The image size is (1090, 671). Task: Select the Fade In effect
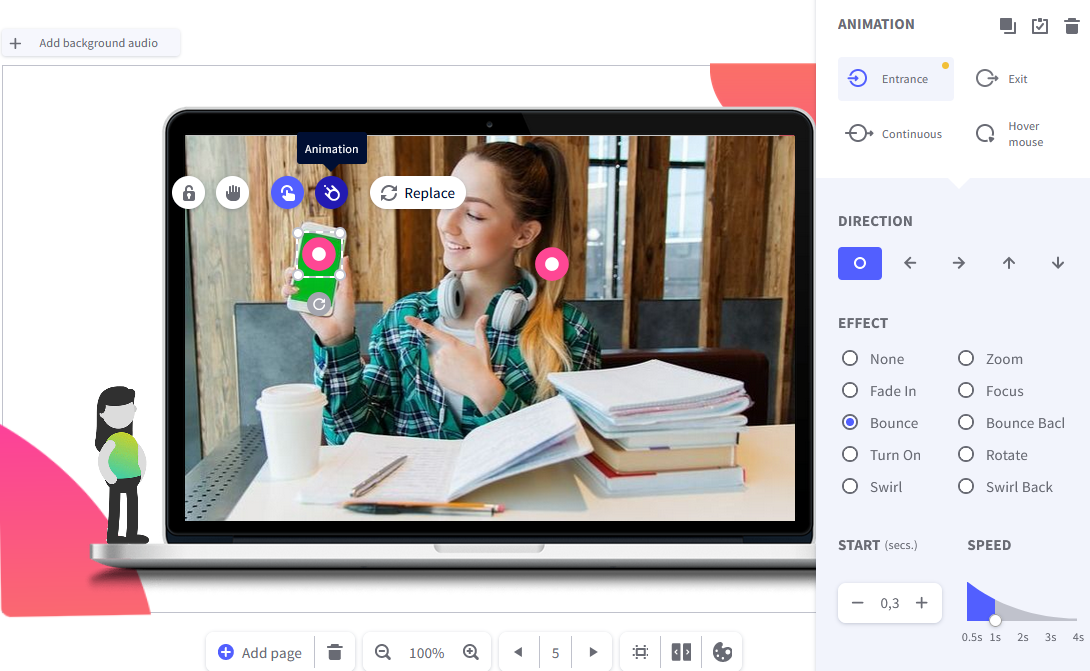tap(850, 391)
